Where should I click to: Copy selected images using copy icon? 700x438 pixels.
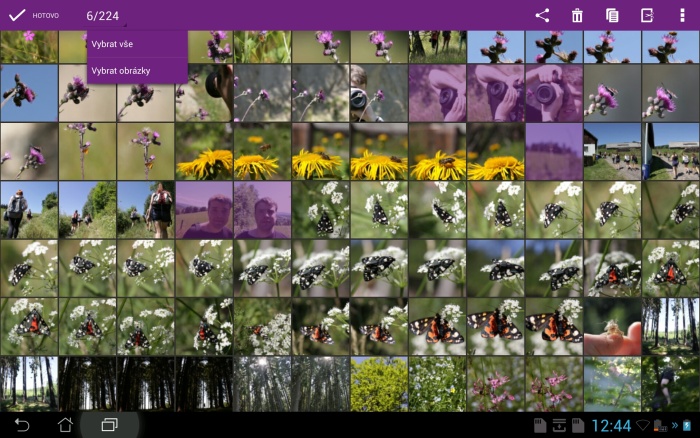pos(612,15)
